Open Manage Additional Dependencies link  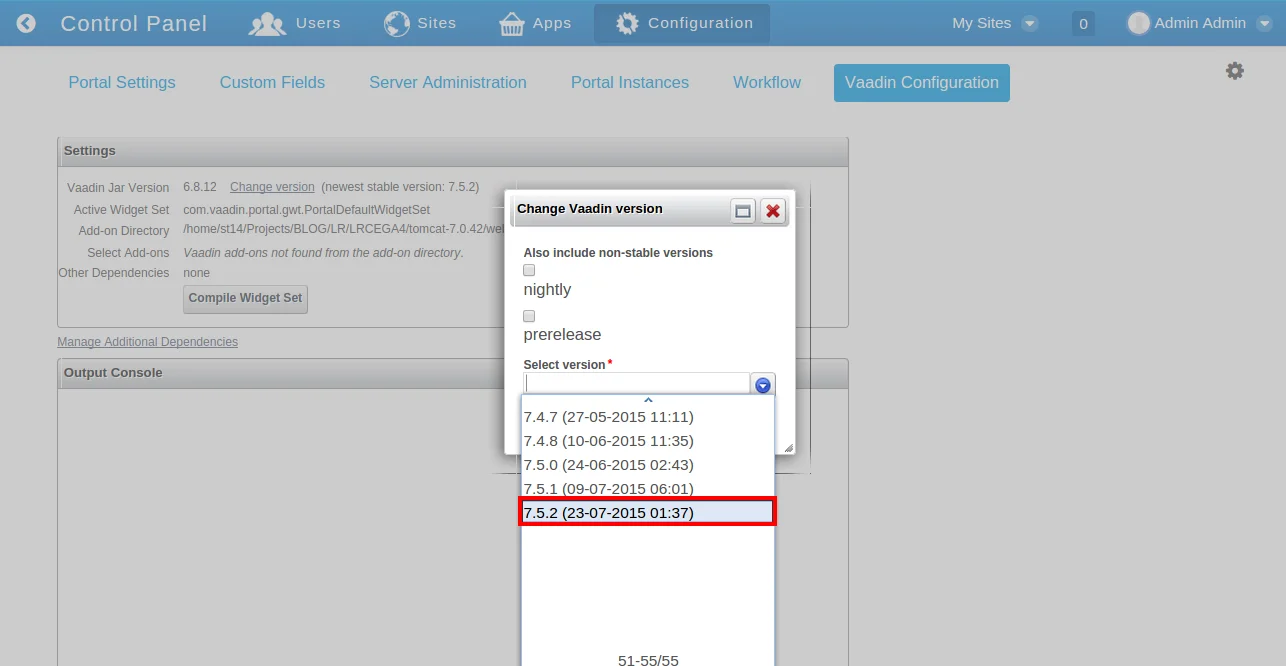[x=148, y=342]
